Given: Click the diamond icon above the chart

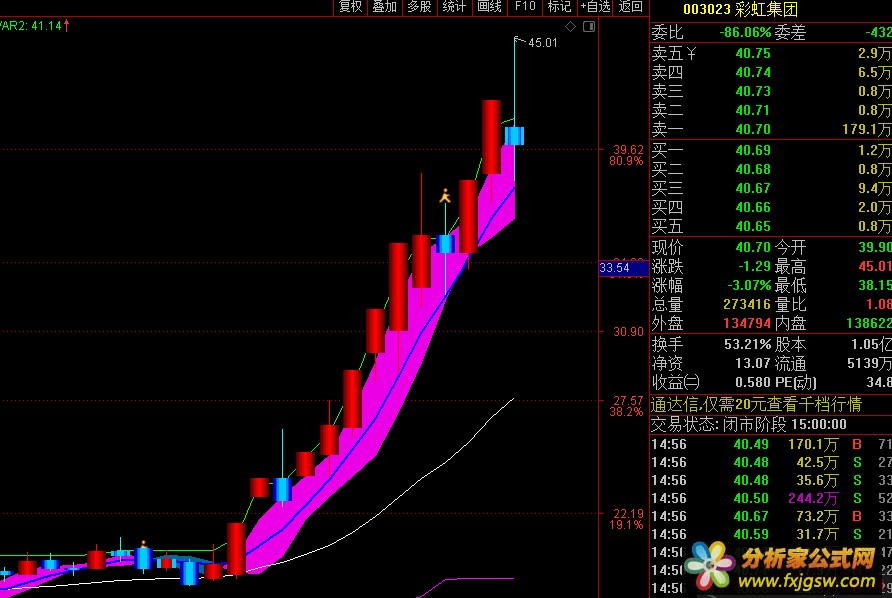Looking at the screenshot, I should point(571,27).
